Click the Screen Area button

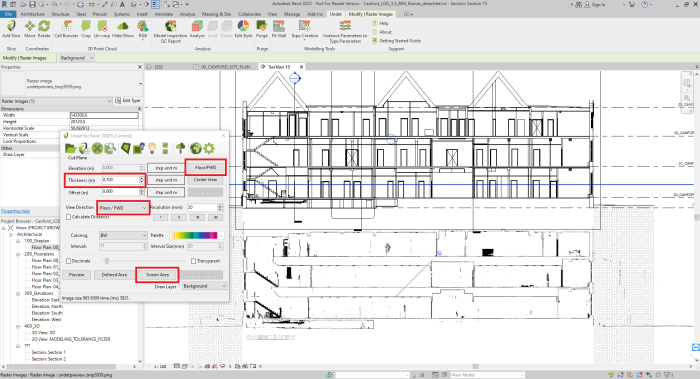157,275
